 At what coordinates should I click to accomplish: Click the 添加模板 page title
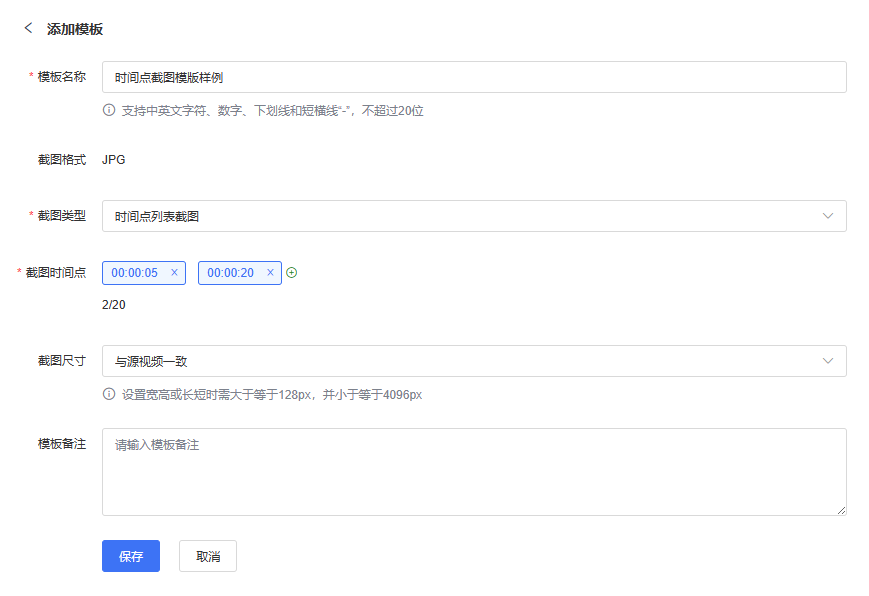click(x=75, y=29)
